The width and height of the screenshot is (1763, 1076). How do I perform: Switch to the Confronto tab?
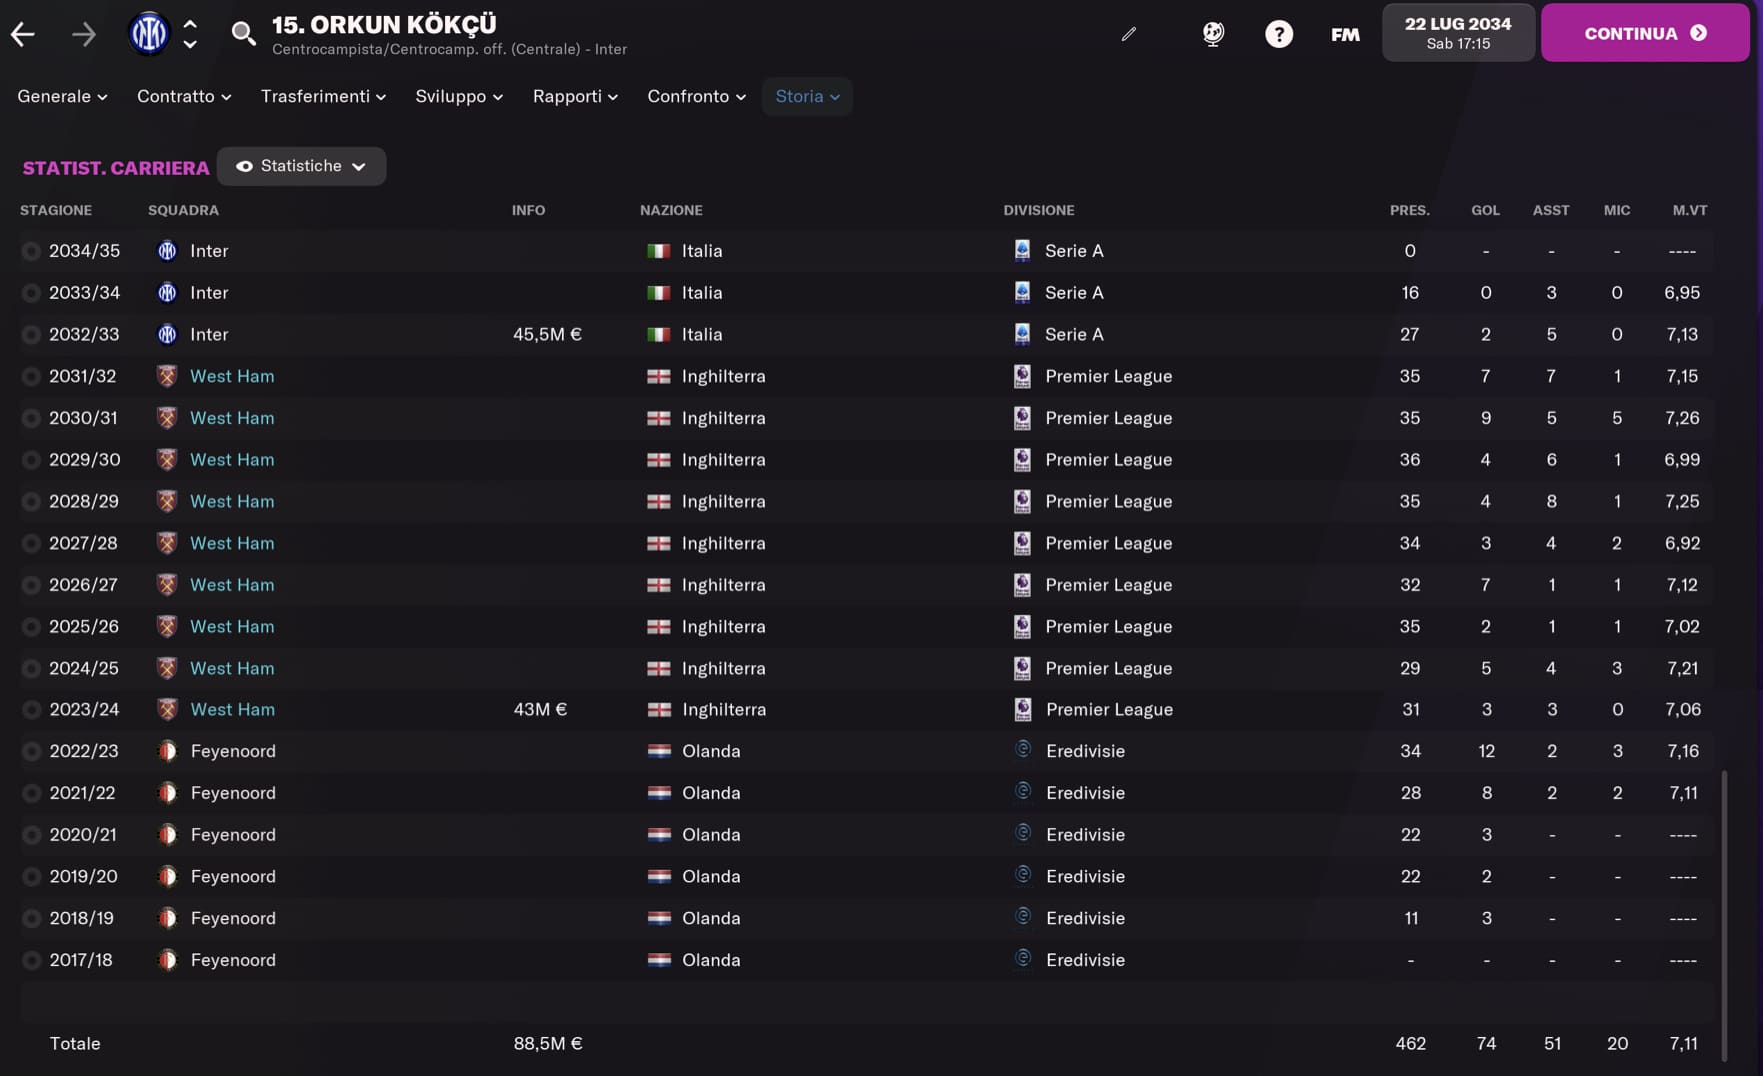(696, 97)
